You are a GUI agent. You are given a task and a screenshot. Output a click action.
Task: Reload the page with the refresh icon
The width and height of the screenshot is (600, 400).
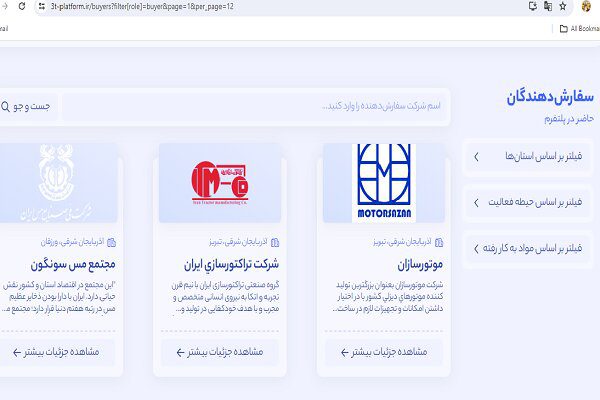[22, 6]
